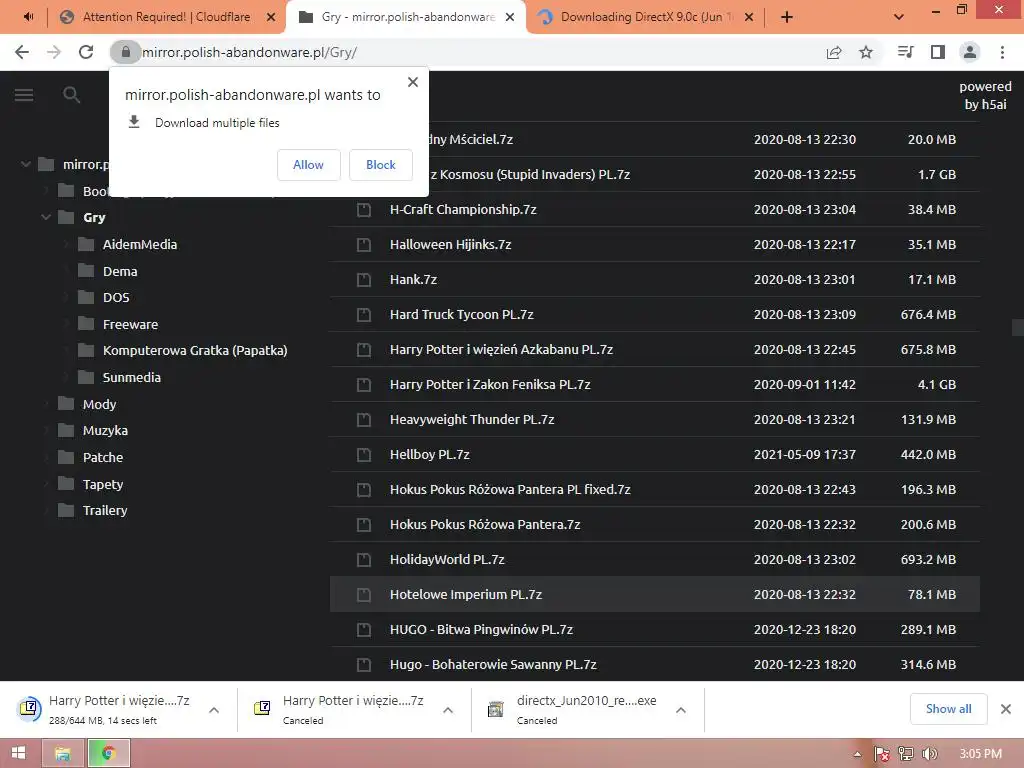Switch to Attention Required Cloudflare tab
This screenshot has width=1024, height=768.
(x=167, y=17)
